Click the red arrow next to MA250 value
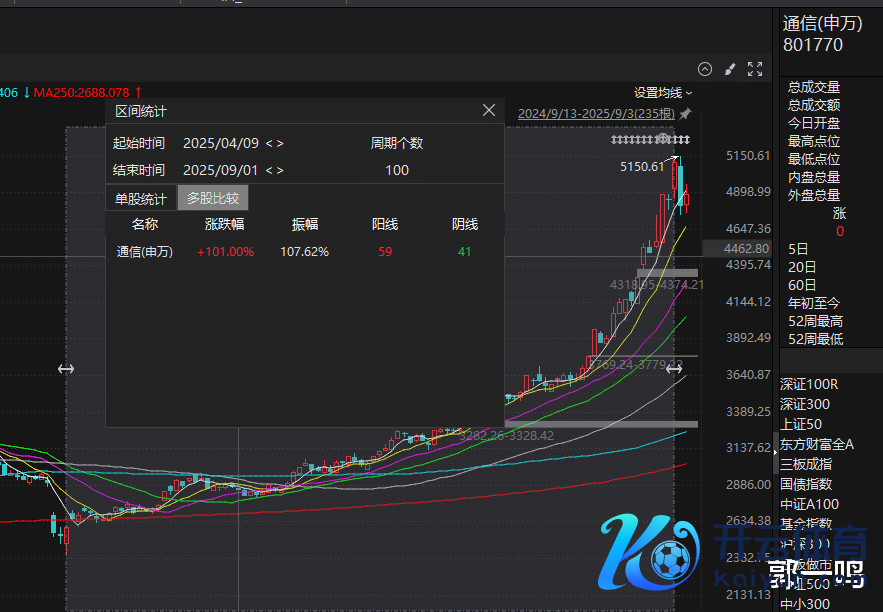 pyautogui.click(x=138, y=92)
